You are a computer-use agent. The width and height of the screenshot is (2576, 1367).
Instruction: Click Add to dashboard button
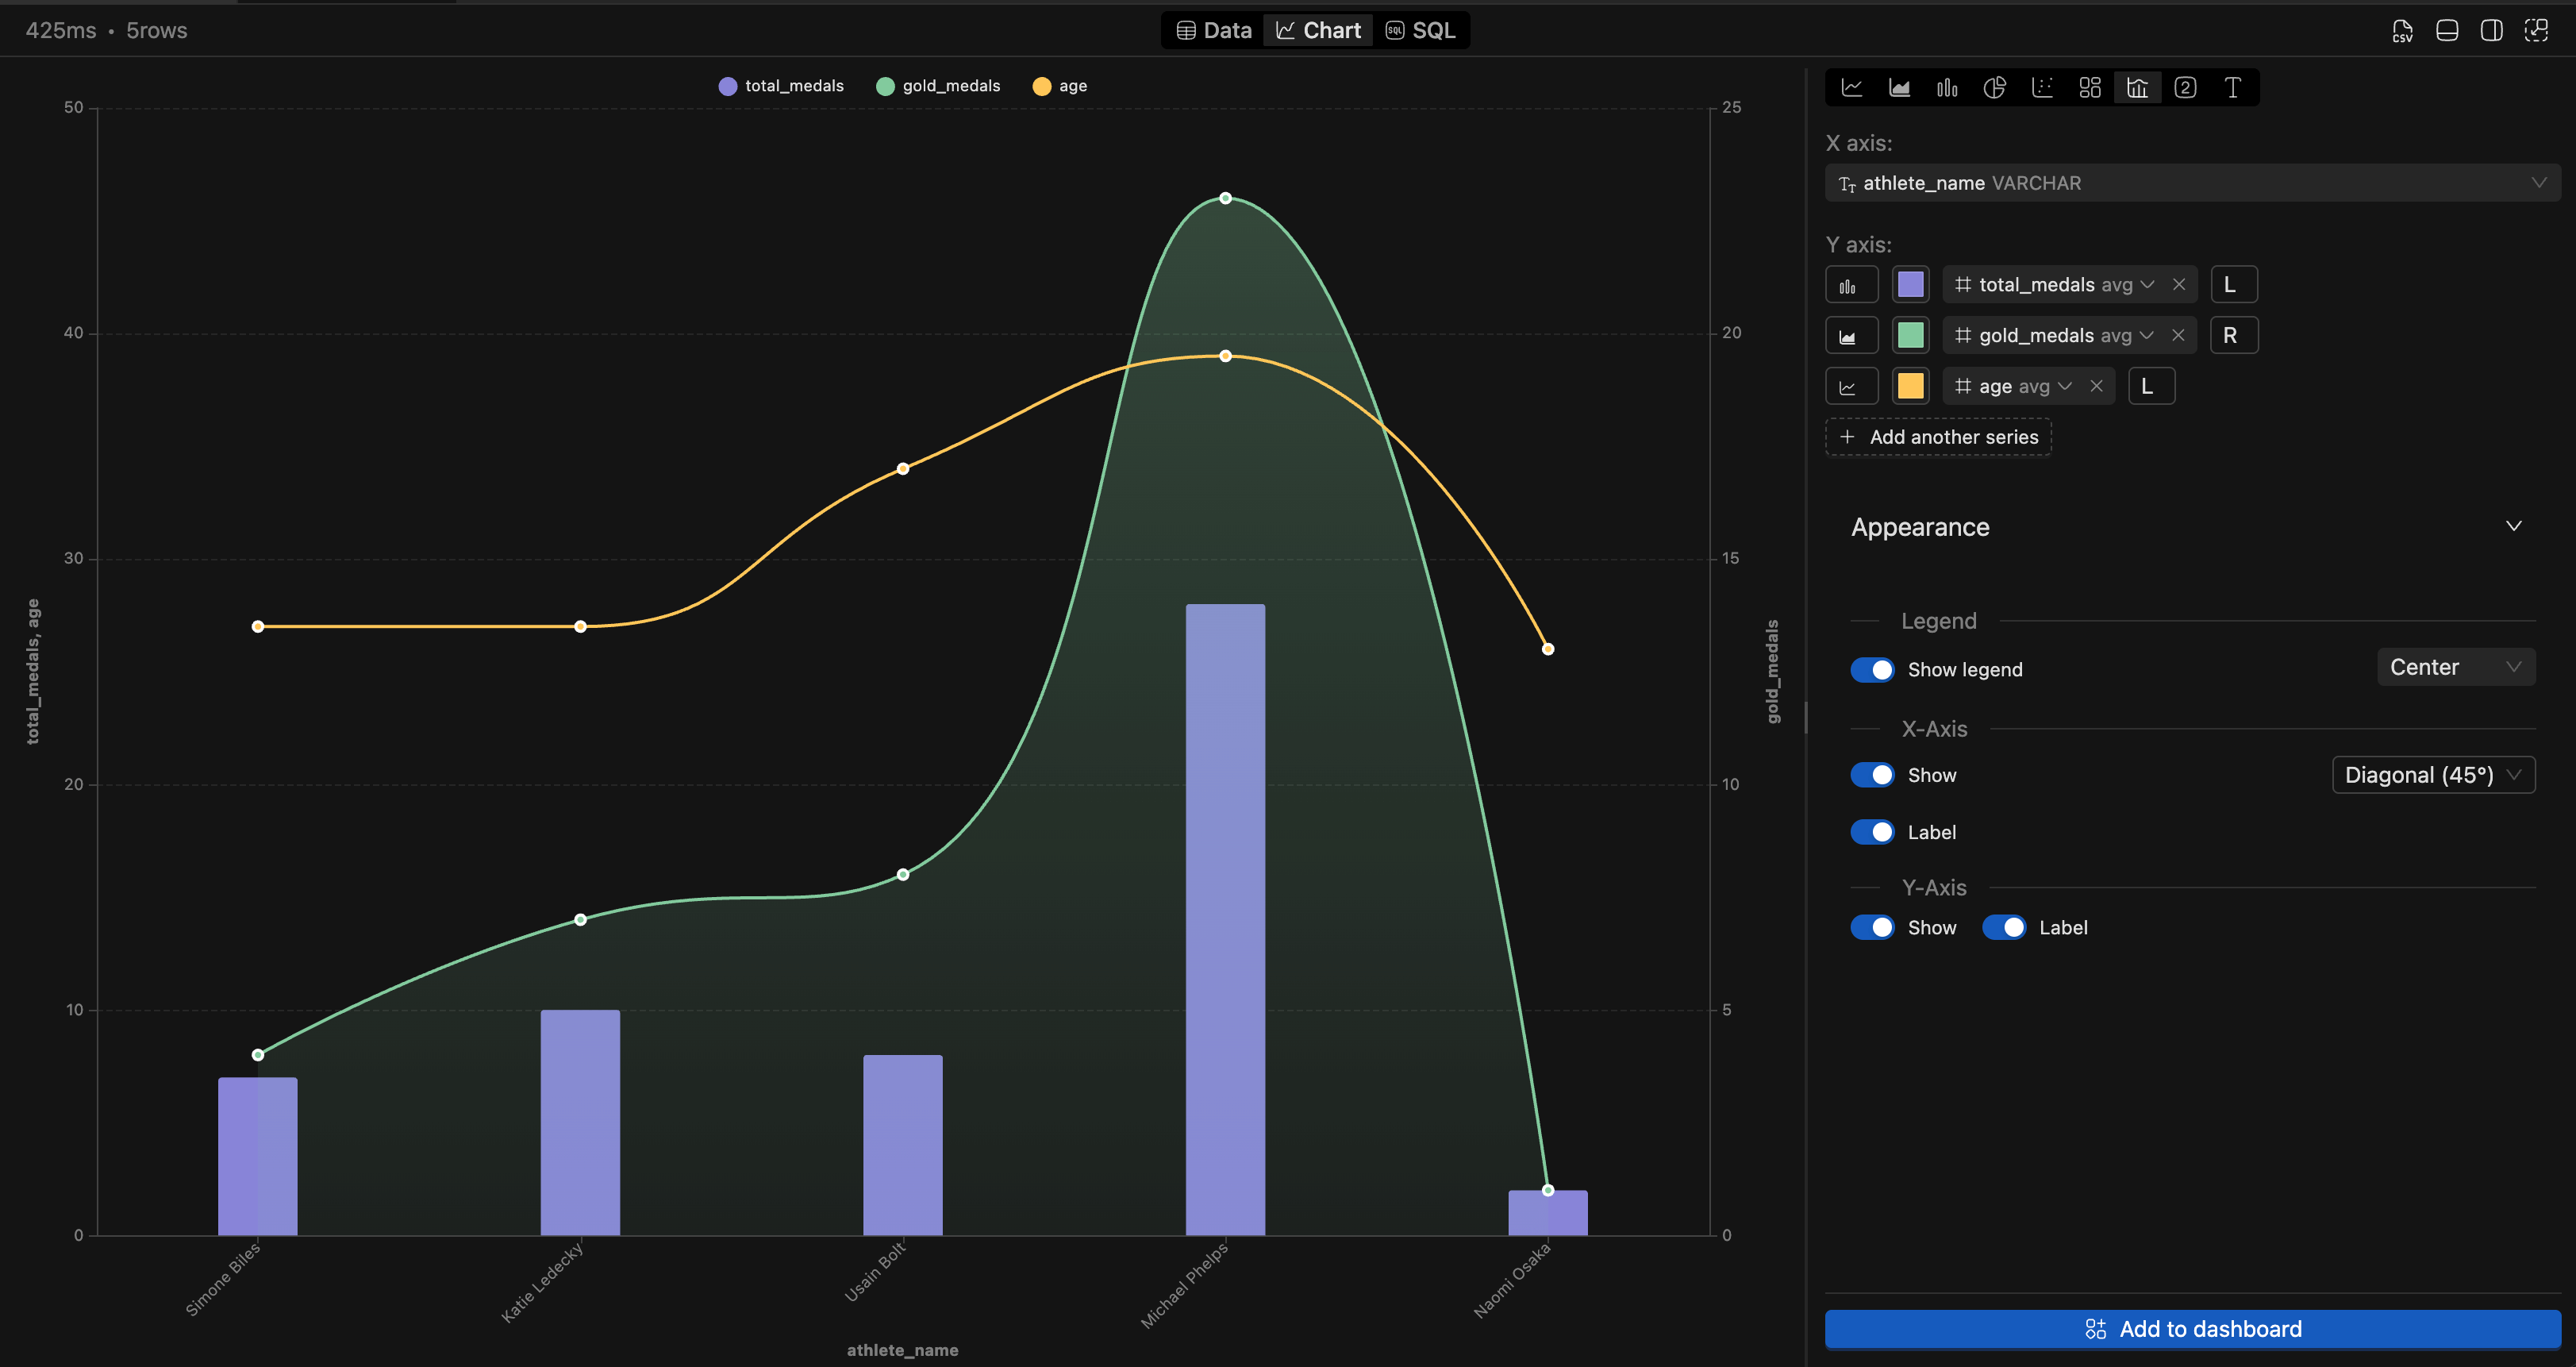2192,1329
